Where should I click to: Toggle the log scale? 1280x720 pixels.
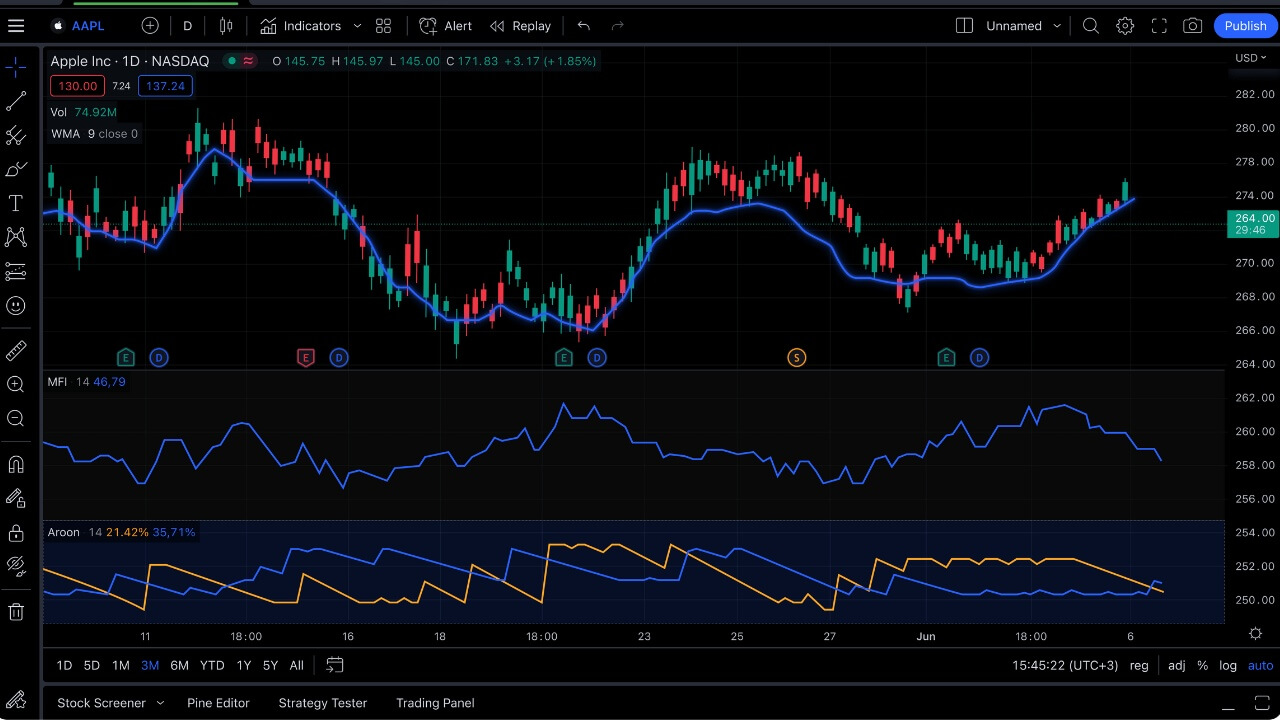tap(1228, 665)
